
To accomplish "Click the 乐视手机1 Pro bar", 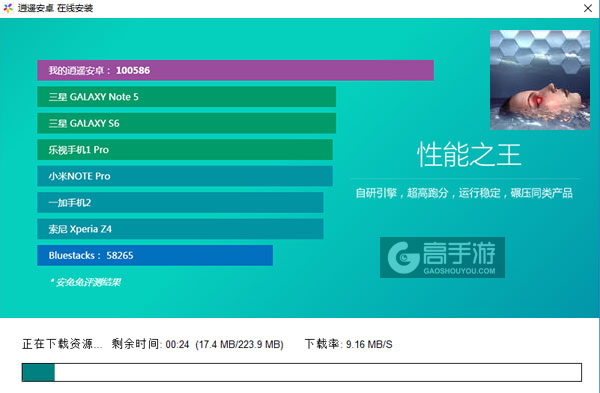I will pyautogui.click(x=185, y=150).
